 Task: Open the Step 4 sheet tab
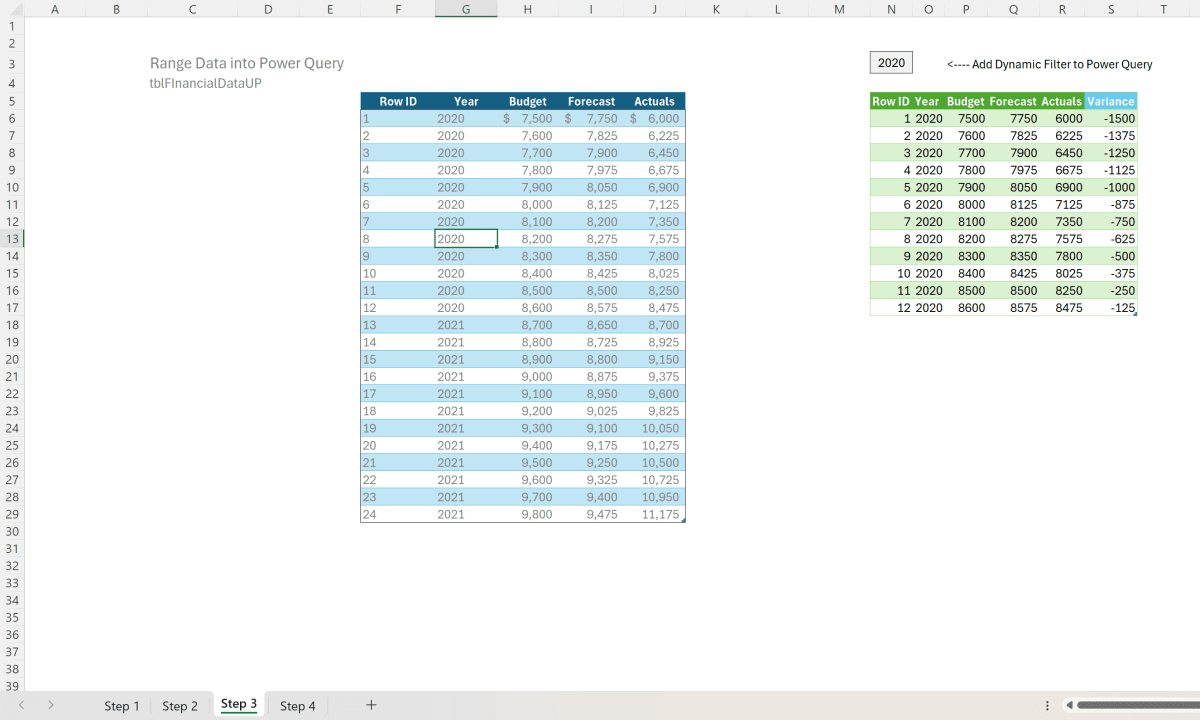pyautogui.click(x=297, y=705)
